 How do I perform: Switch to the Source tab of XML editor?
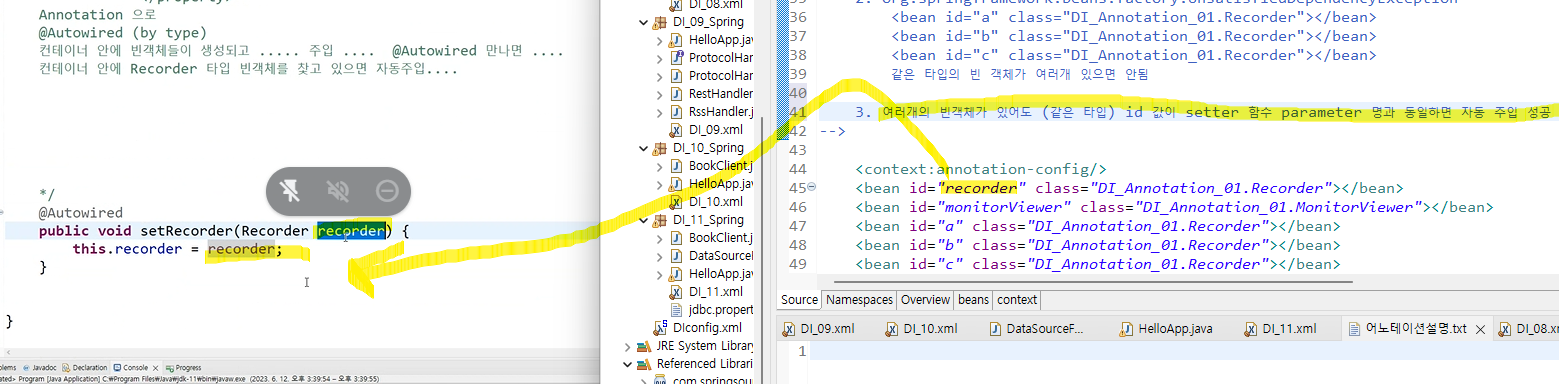click(799, 299)
